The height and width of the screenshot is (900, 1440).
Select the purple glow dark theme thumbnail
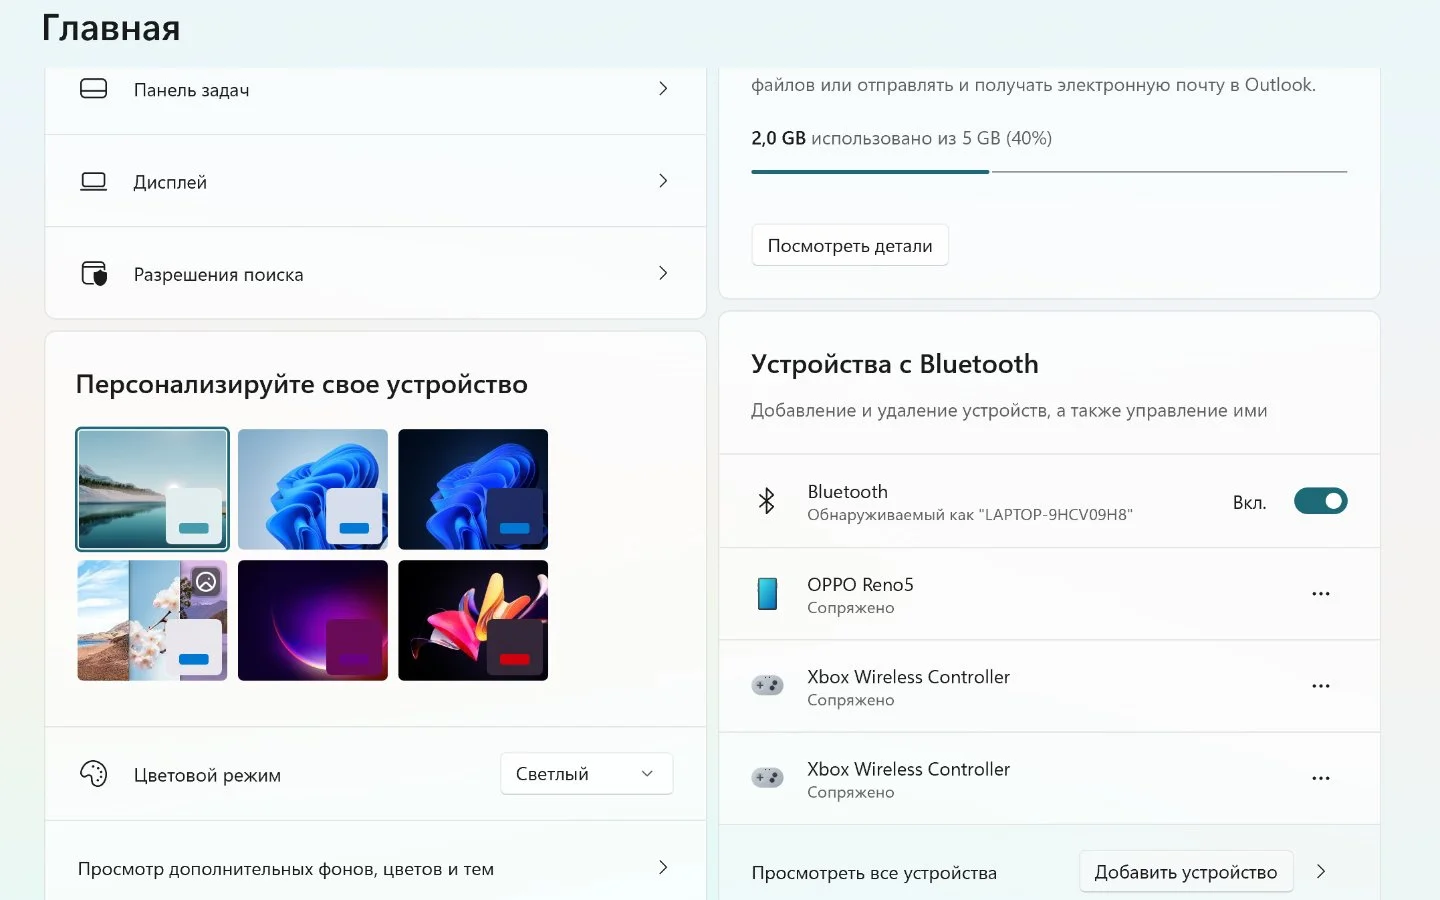313,620
